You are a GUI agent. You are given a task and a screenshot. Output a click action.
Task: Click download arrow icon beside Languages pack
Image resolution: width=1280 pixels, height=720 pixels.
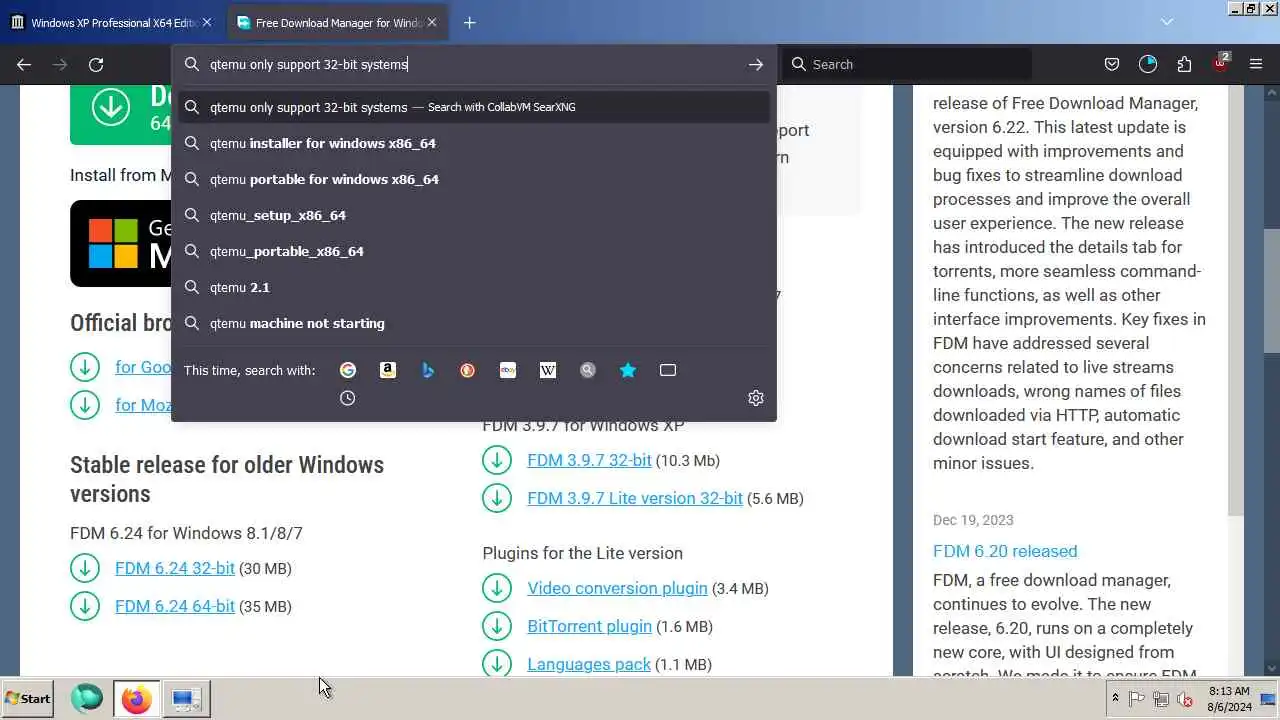pyautogui.click(x=497, y=664)
